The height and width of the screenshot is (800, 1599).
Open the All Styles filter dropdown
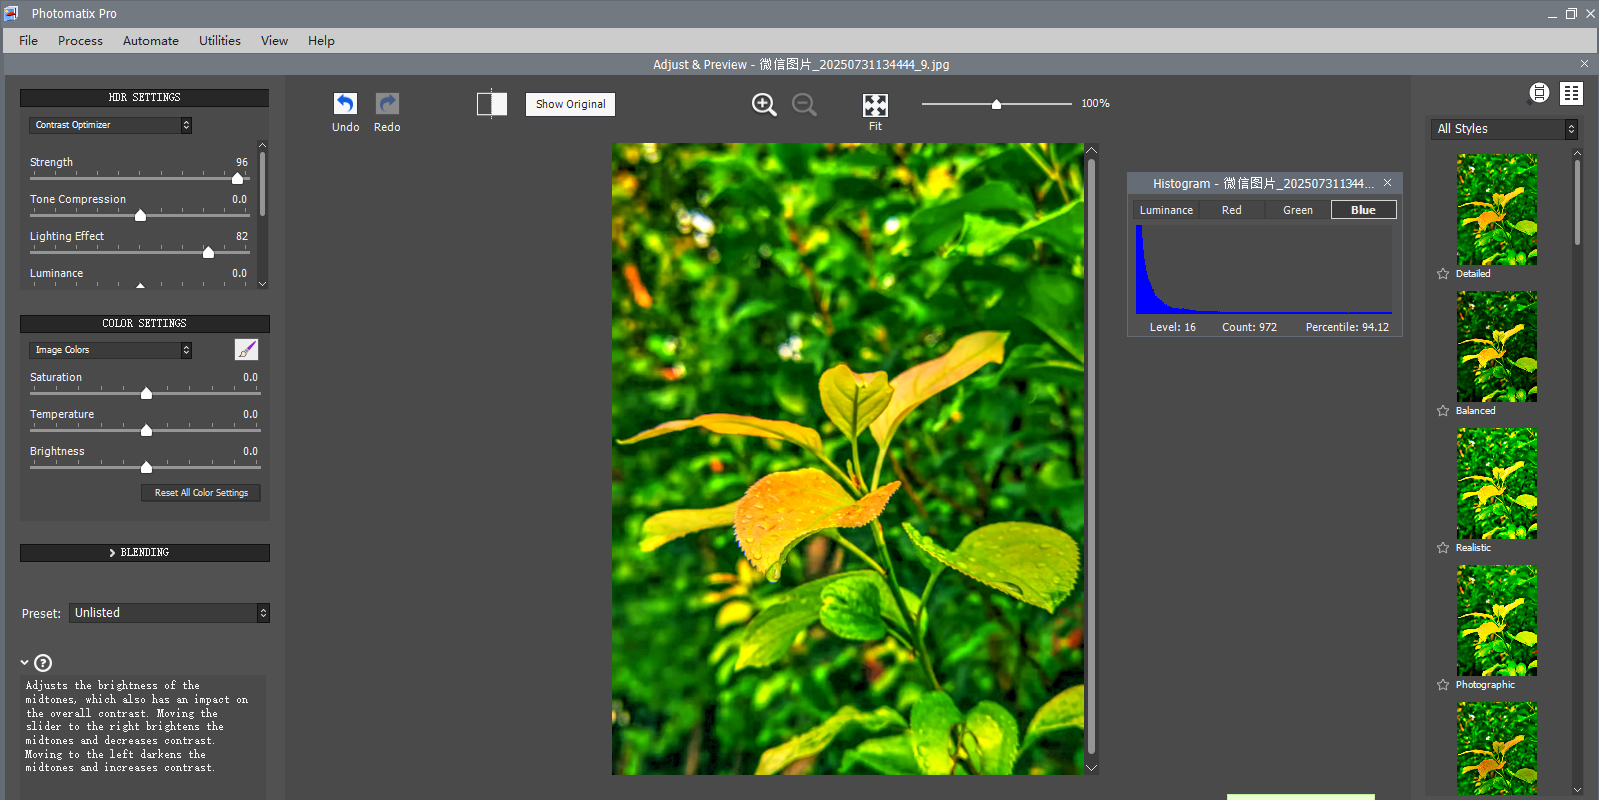click(1504, 129)
